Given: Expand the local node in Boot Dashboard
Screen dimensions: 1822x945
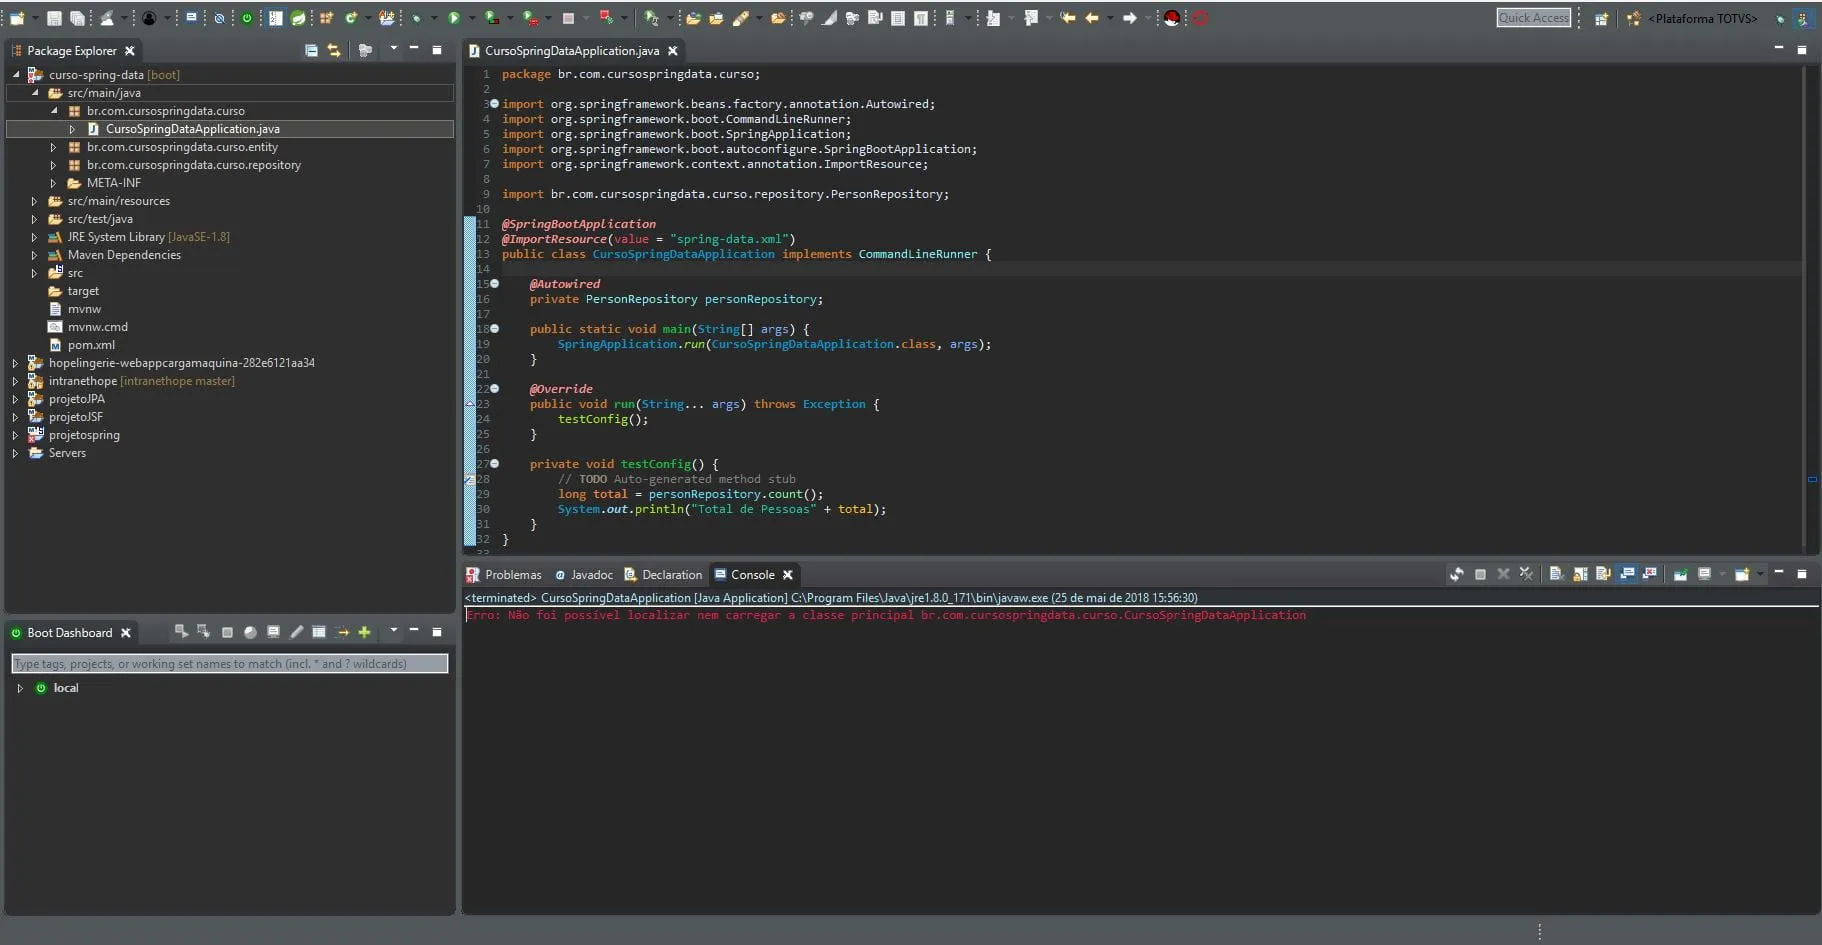Looking at the screenshot, I should point(20,688).
